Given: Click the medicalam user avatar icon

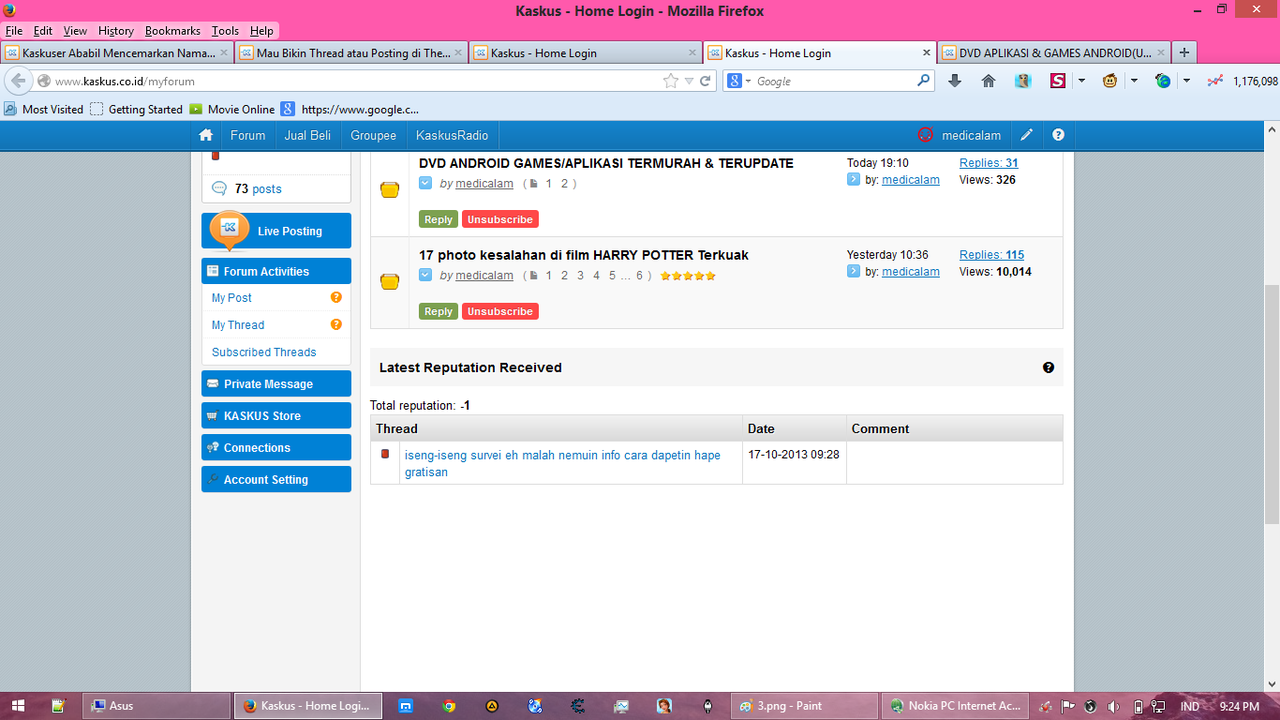Looking at the screenshot, I should click(926, 135).
